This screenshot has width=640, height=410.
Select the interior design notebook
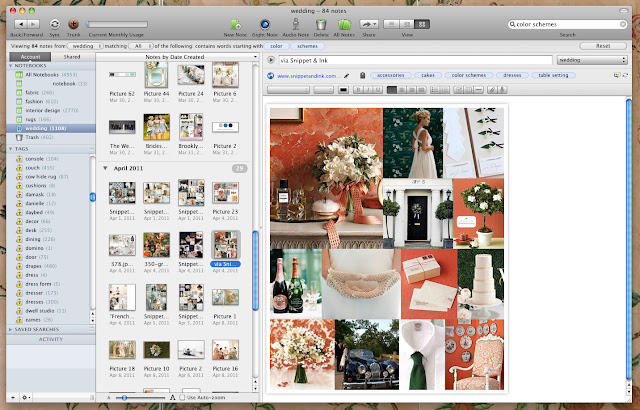pyautogui.click(x=42, y=112)
